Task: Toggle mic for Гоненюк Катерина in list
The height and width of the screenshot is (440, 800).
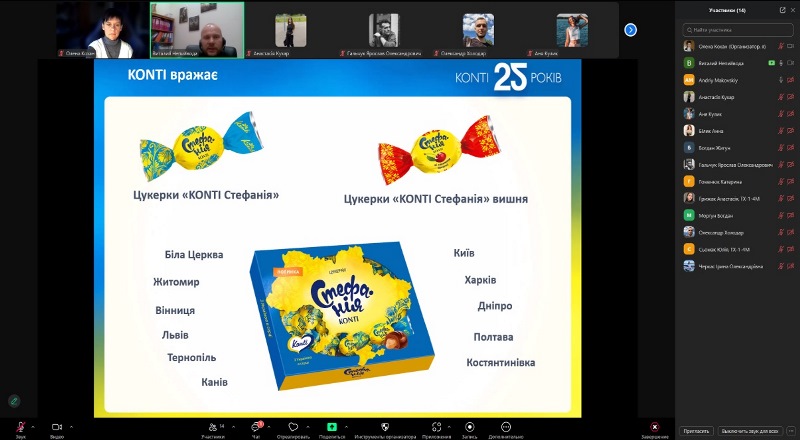Action: 781,181
